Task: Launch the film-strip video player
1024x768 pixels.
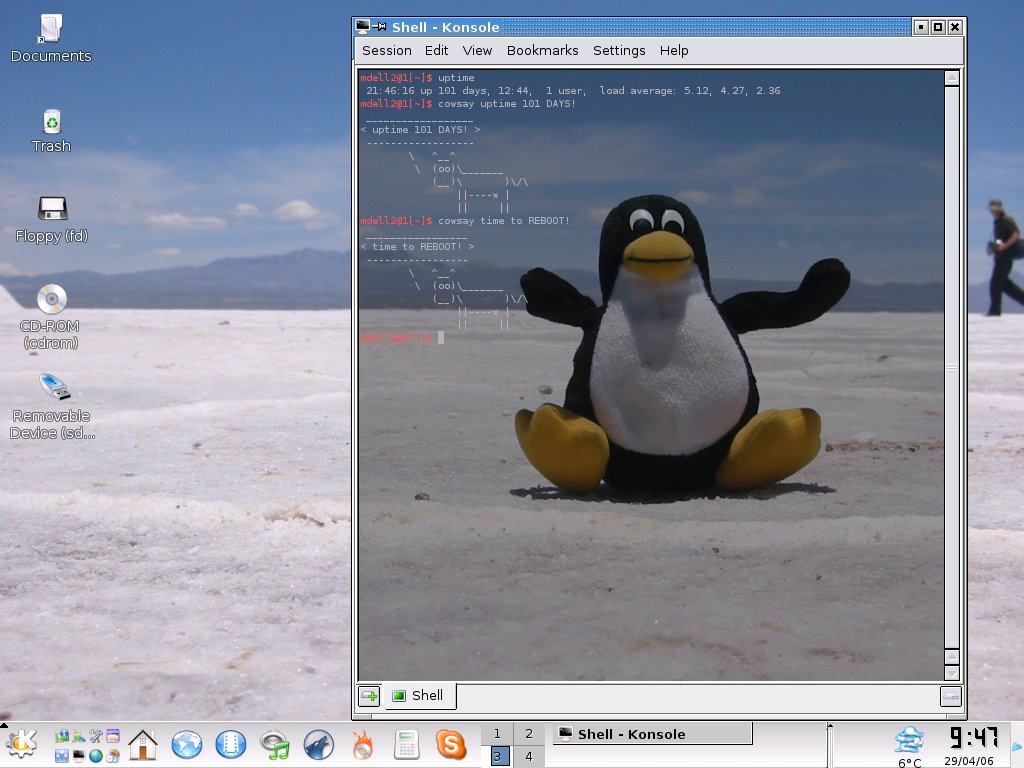Action: pyautogui.click(x=231, y=744)
